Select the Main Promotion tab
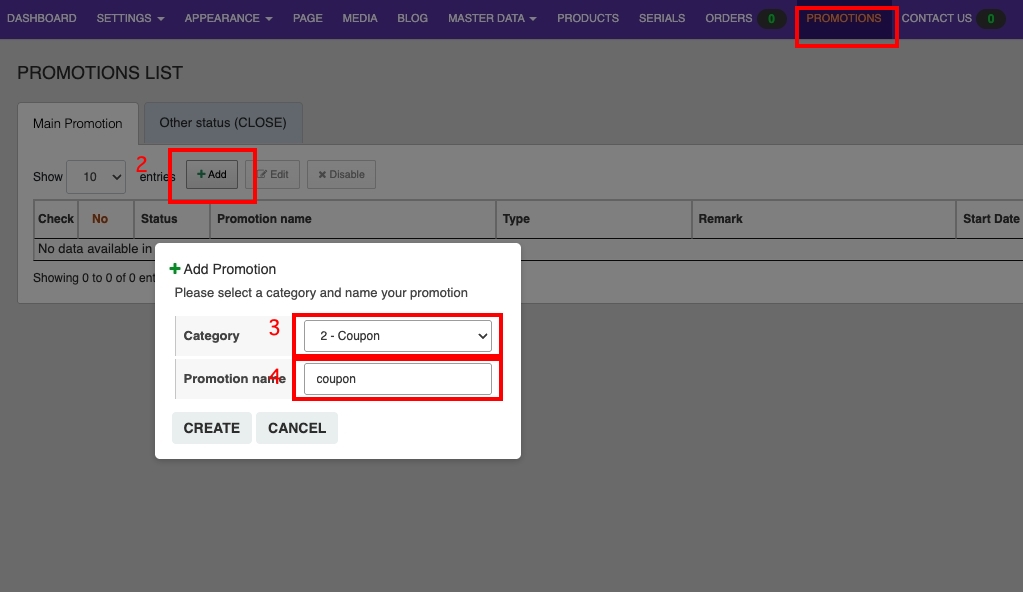Screen dimensions: 1023x592 point(78,124)
